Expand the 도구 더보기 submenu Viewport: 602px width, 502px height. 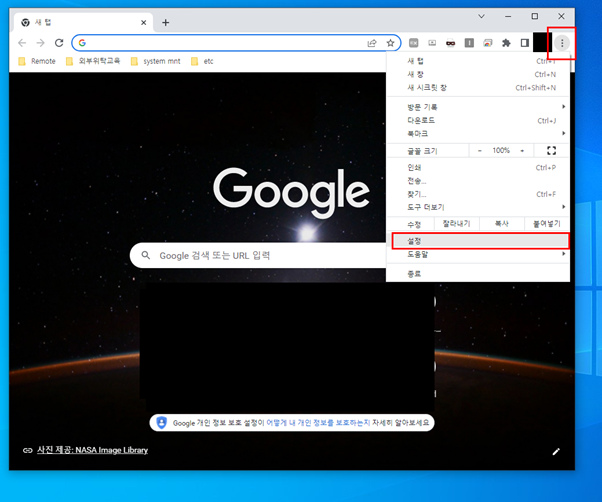coord(478,207)
